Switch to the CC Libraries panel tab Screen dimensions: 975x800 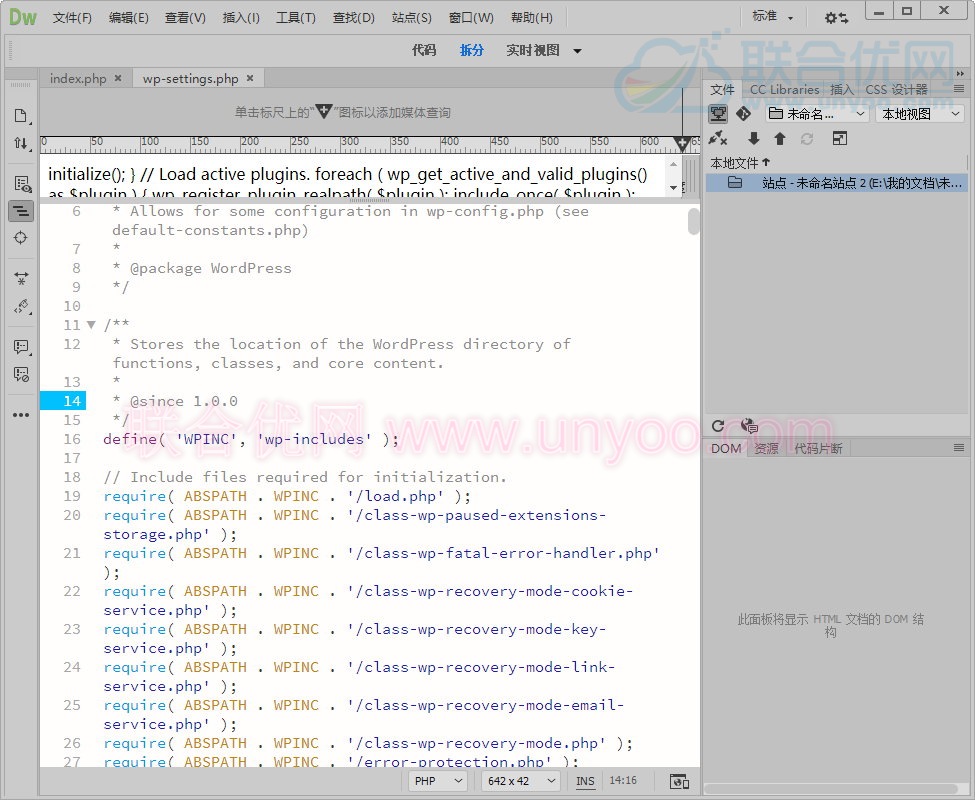point(784,90)
